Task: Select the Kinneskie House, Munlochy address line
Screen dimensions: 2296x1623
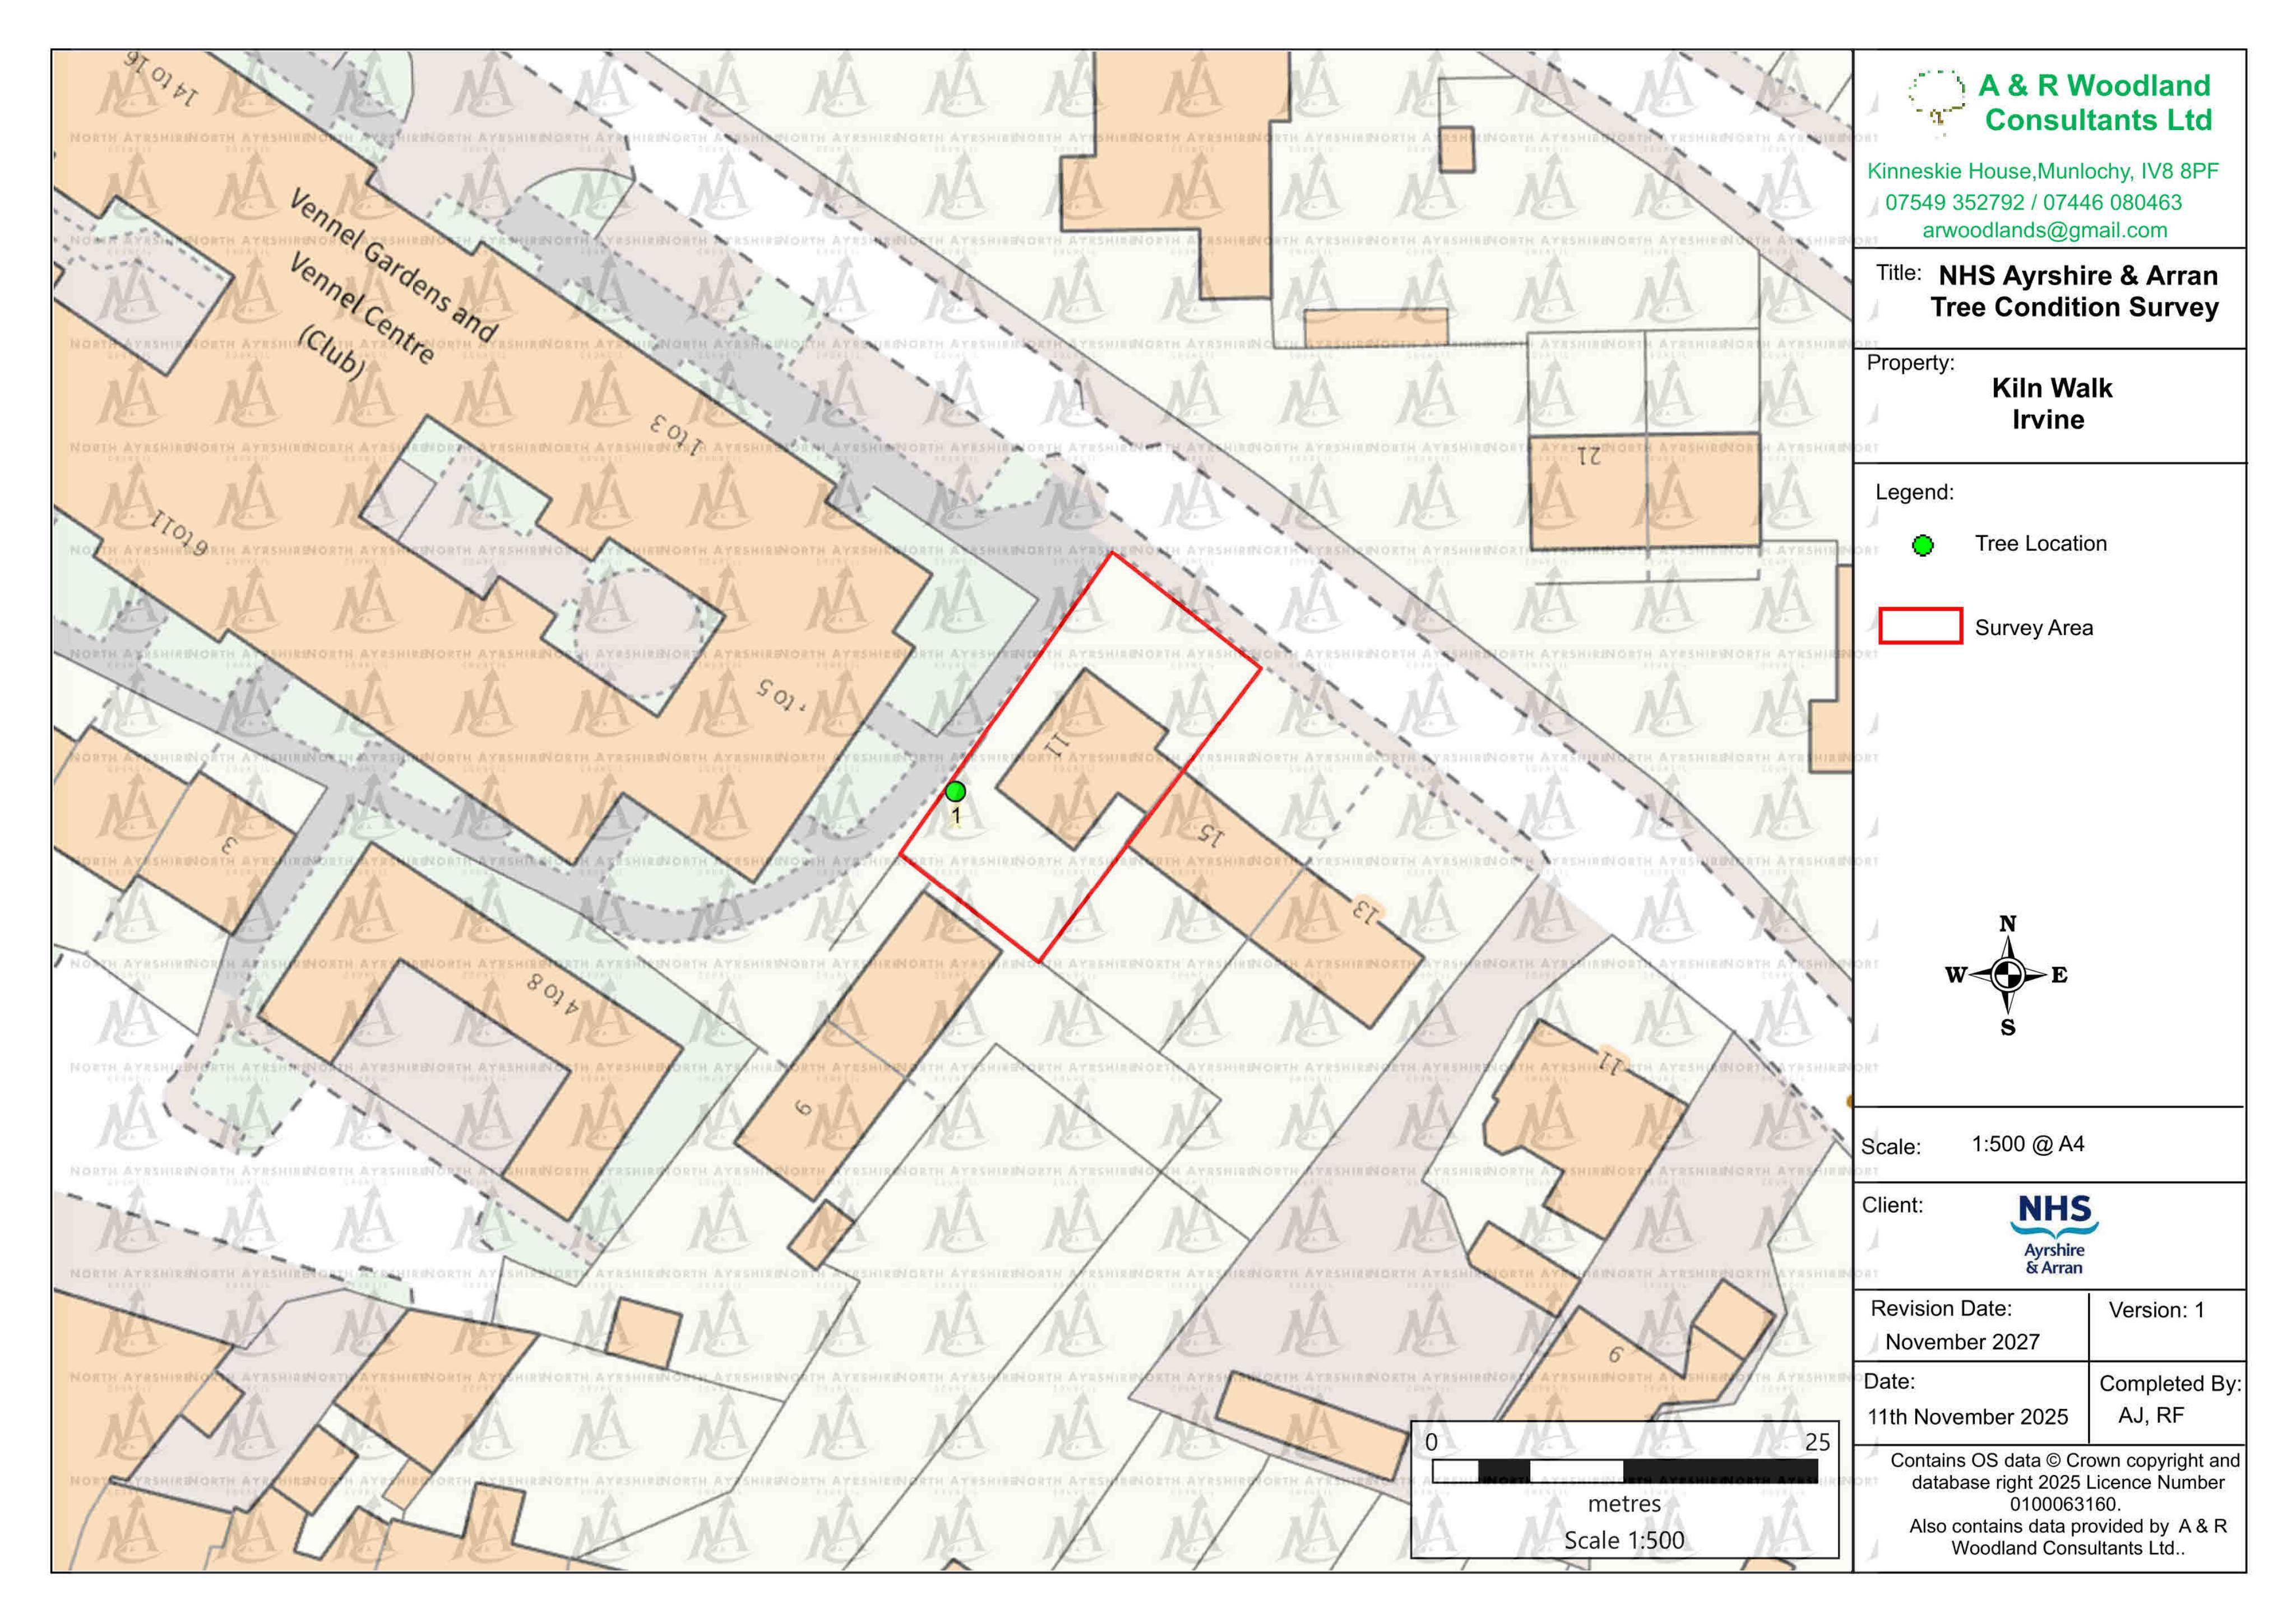Action: [2043, 171]
